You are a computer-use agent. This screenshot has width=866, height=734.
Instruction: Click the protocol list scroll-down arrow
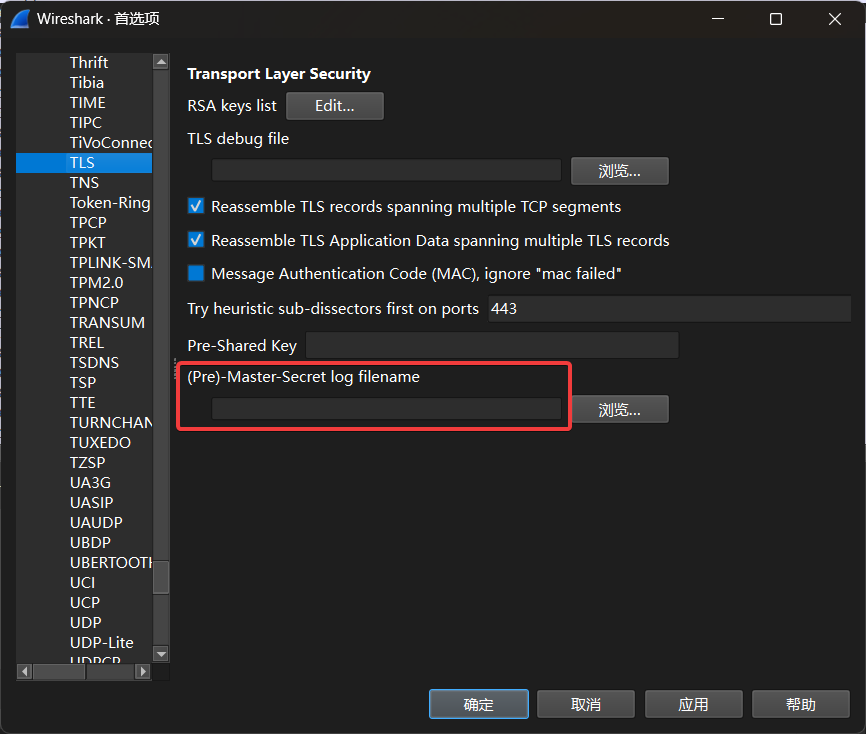point(160,654)
